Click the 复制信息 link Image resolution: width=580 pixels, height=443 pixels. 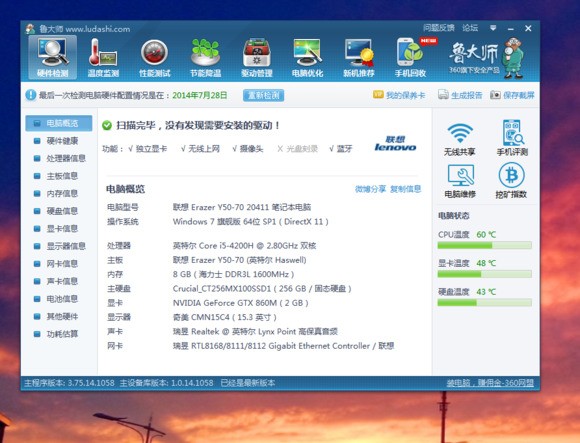click(405, 189)
